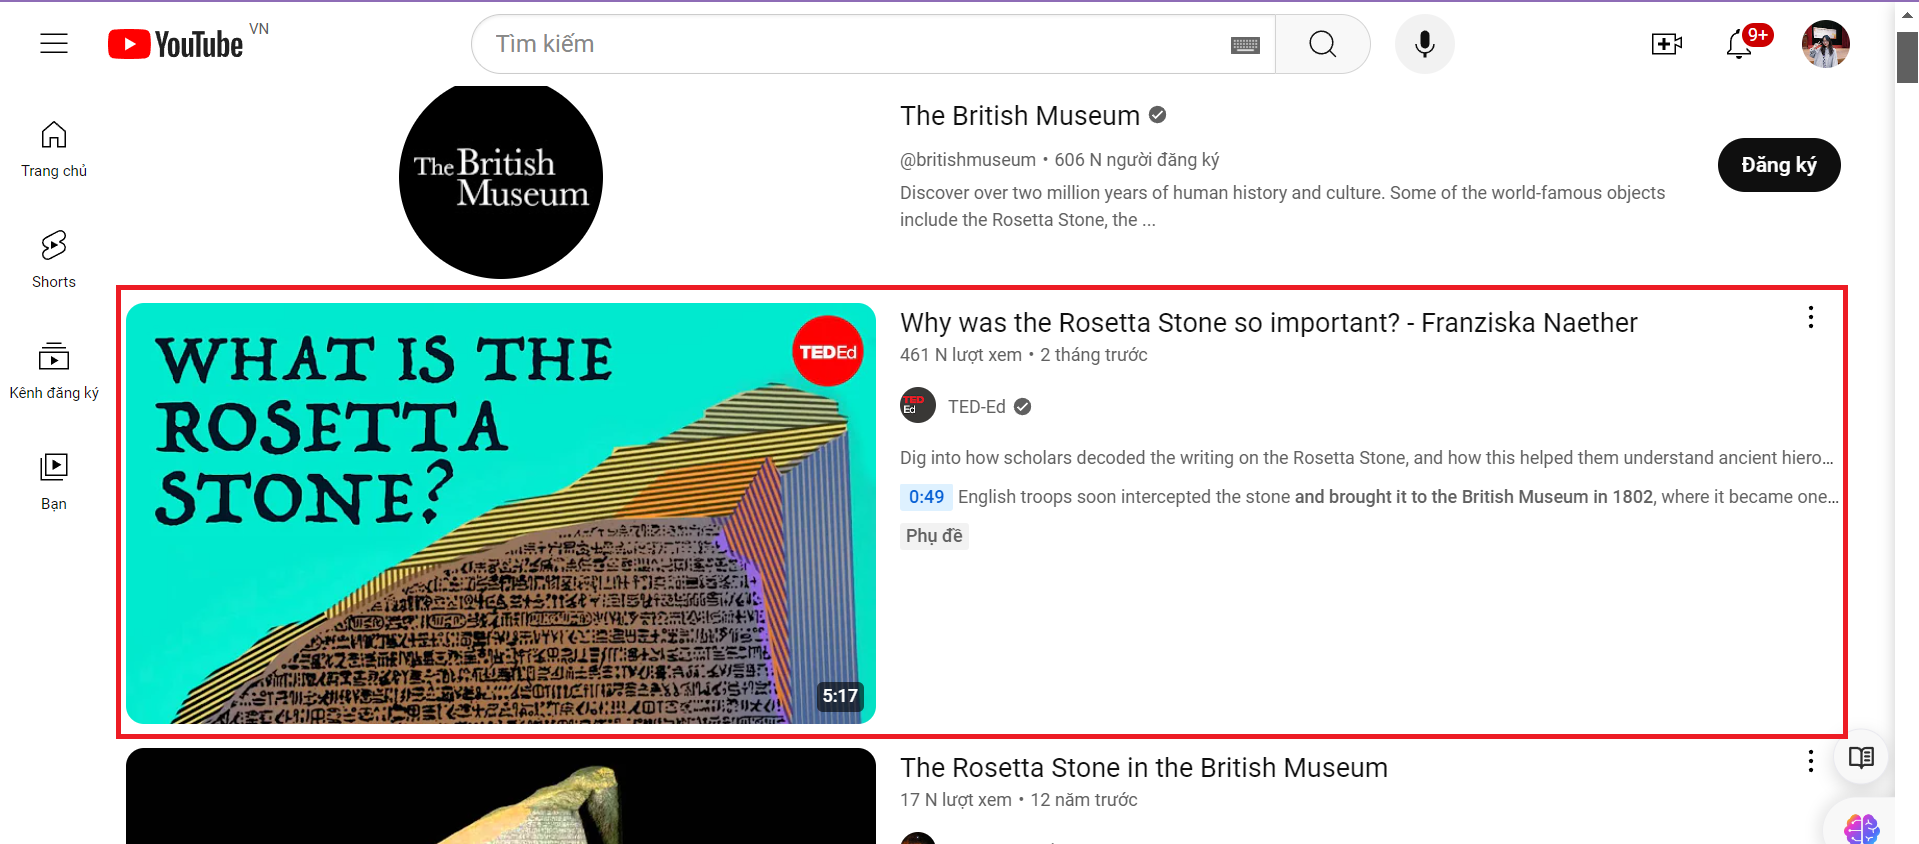Screen dimensions: 1919x844
Task: Open the create video icon
Action: coord(1666,44)
